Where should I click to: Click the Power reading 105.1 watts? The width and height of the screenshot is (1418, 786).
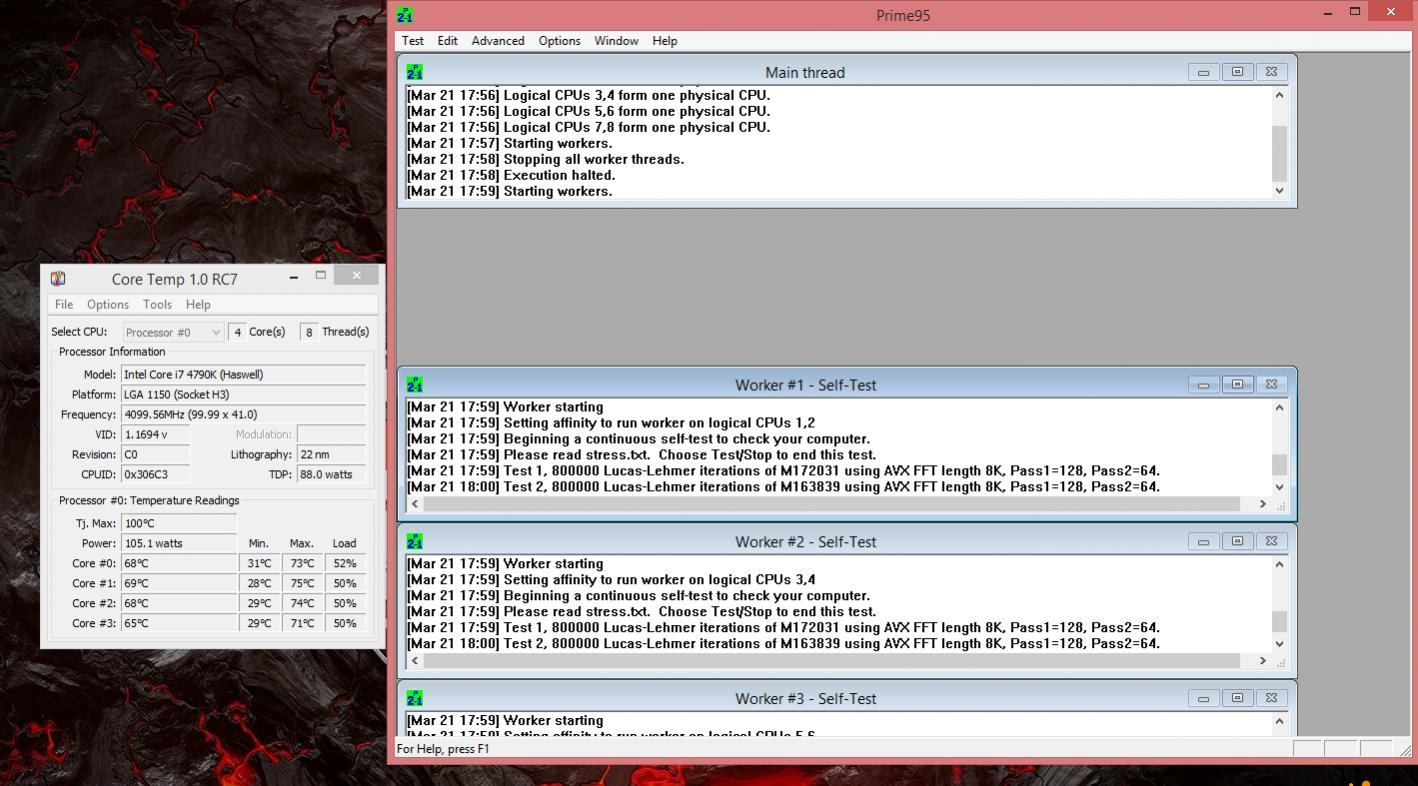click(x=178, y=543)
